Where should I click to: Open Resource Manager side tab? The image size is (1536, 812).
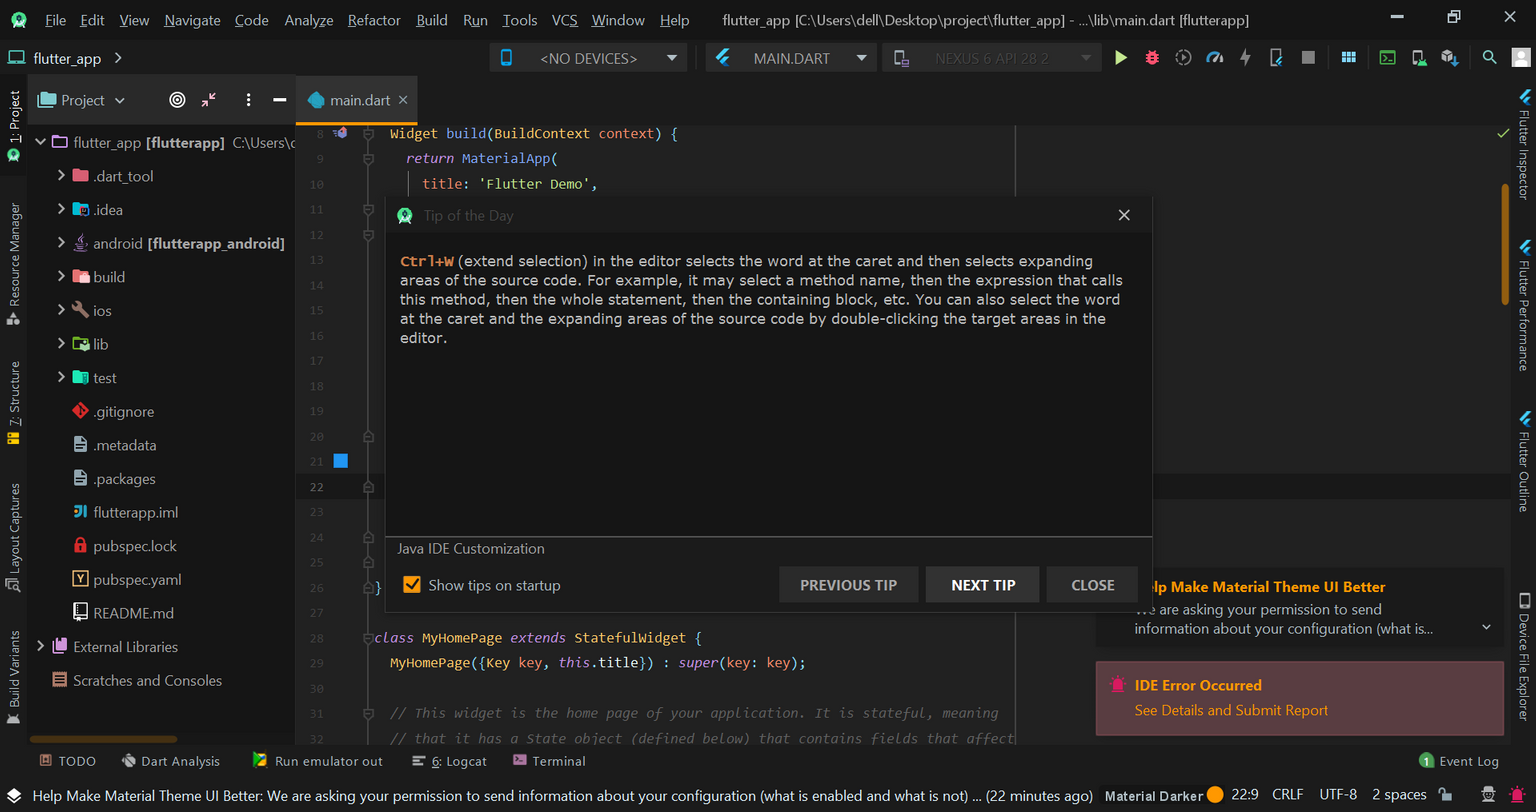pyautogui.click(x=14, y=264)
